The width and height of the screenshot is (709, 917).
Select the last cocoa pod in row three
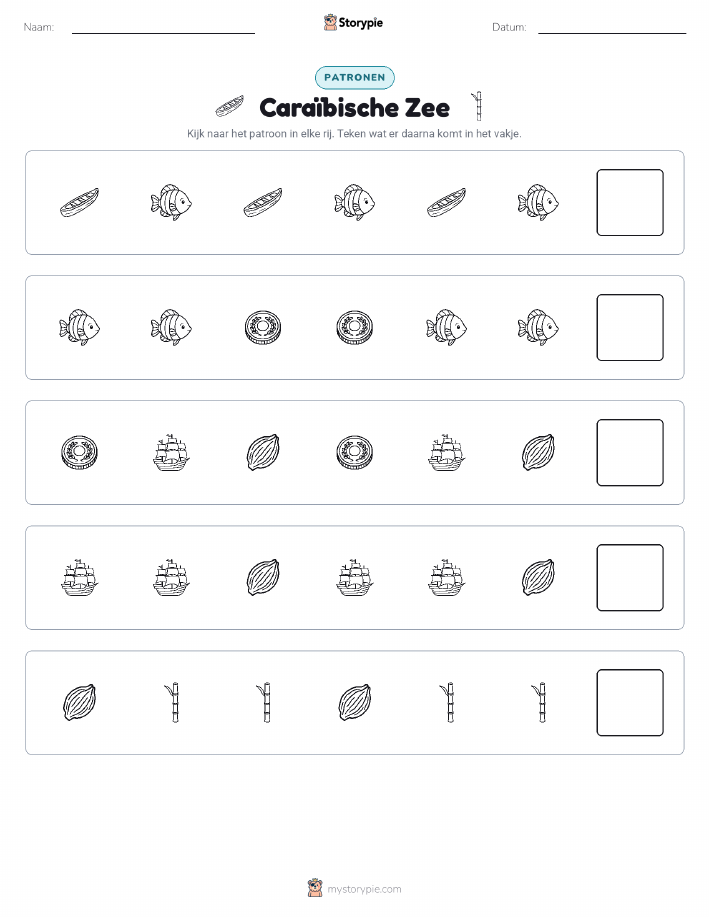click(538, 453)
